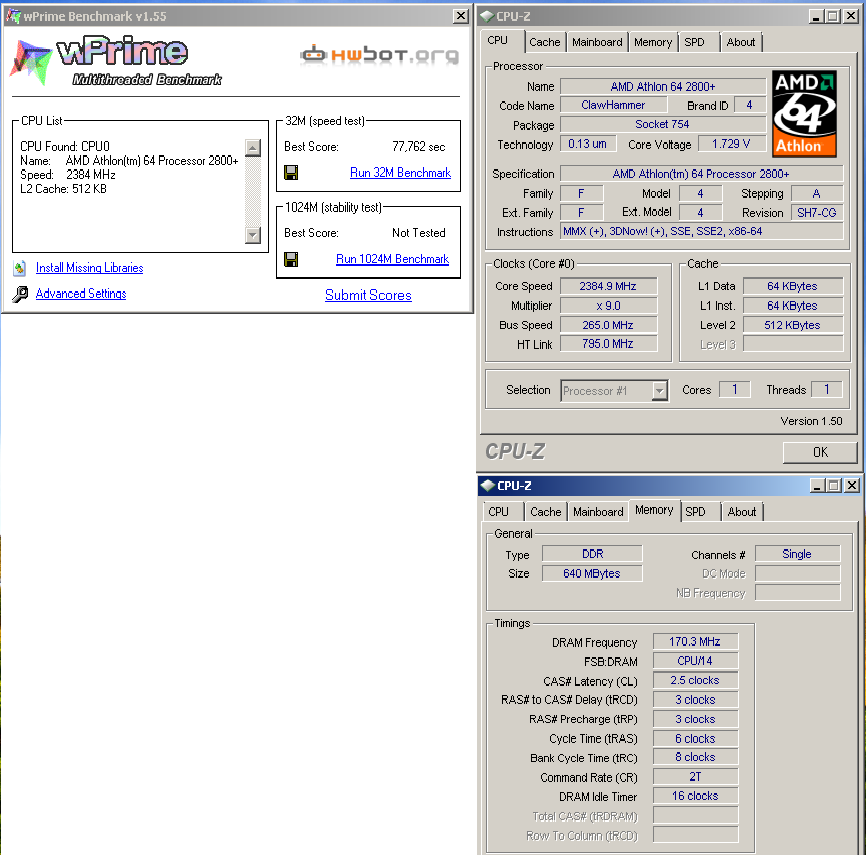The image size is (866, 855).
Task: Switch to Mainboard tab in lower CPU-Z
Action: (x=598, y=512)
